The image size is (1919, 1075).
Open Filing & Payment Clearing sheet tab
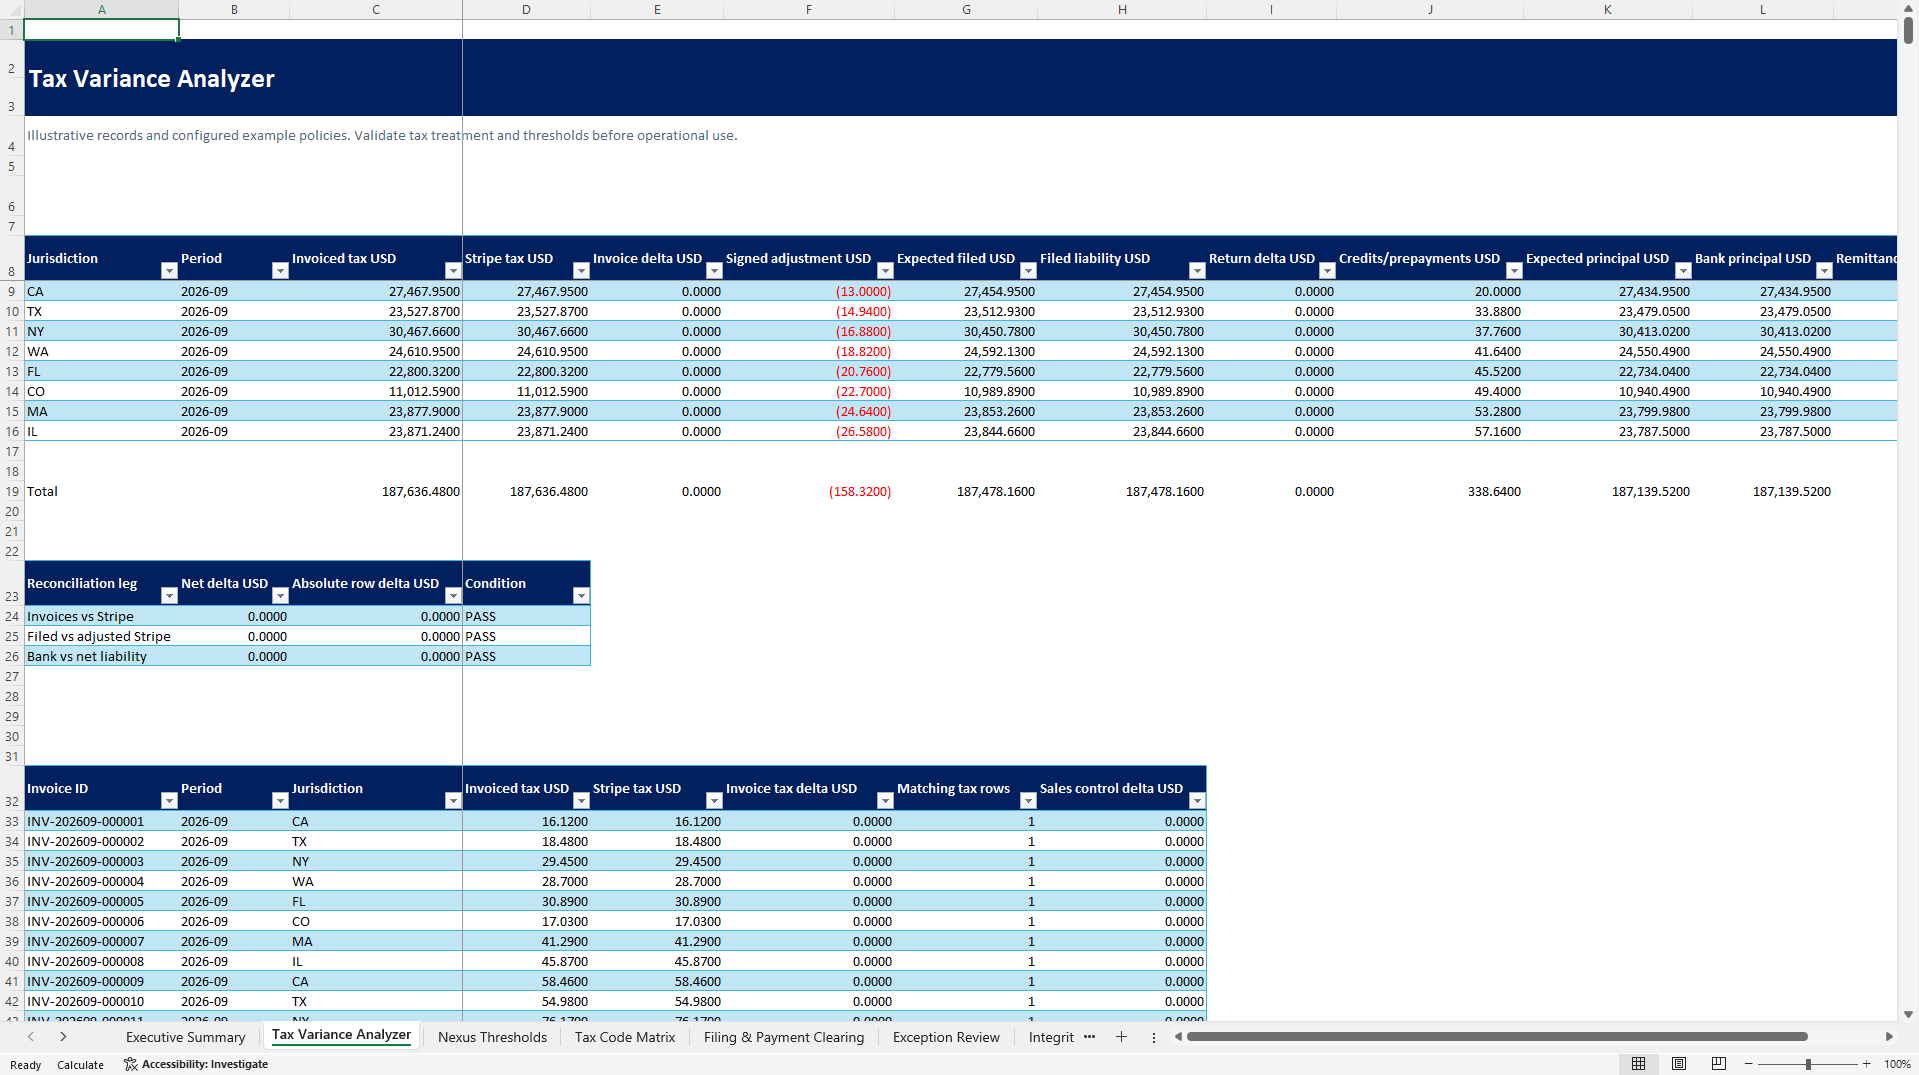pos(784,1037)
